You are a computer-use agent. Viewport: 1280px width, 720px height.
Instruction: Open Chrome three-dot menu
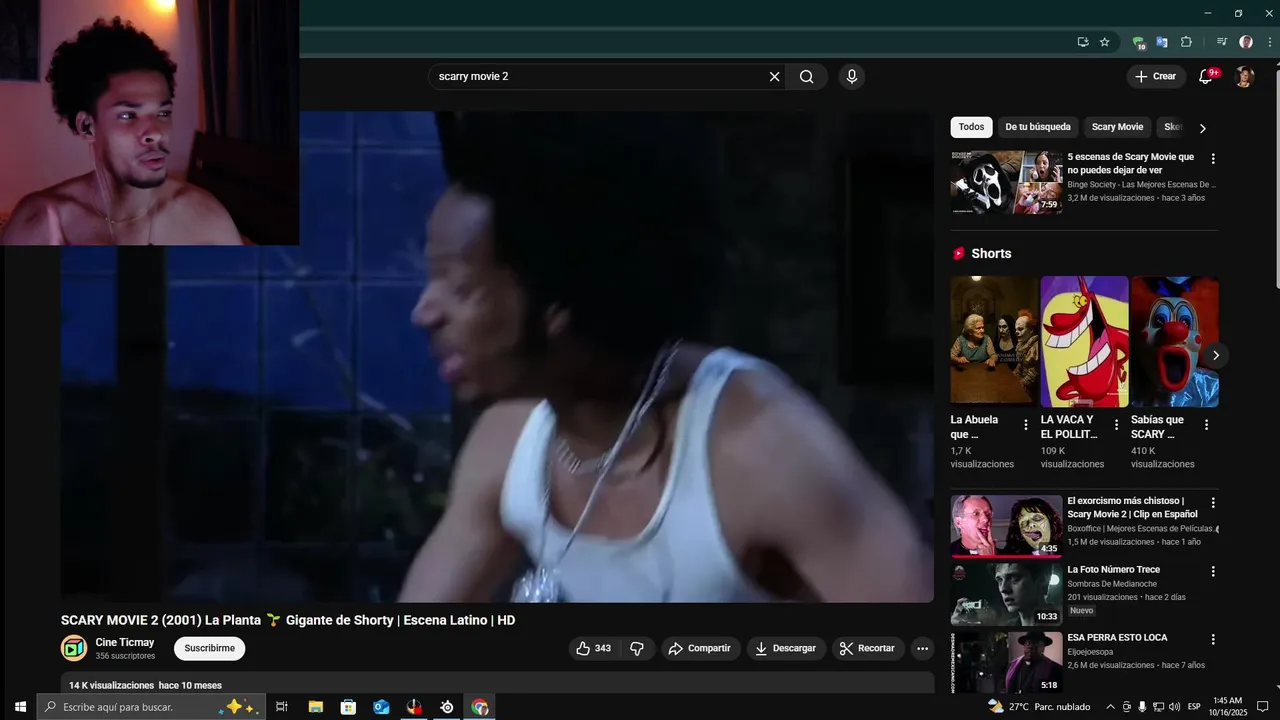1269,42
